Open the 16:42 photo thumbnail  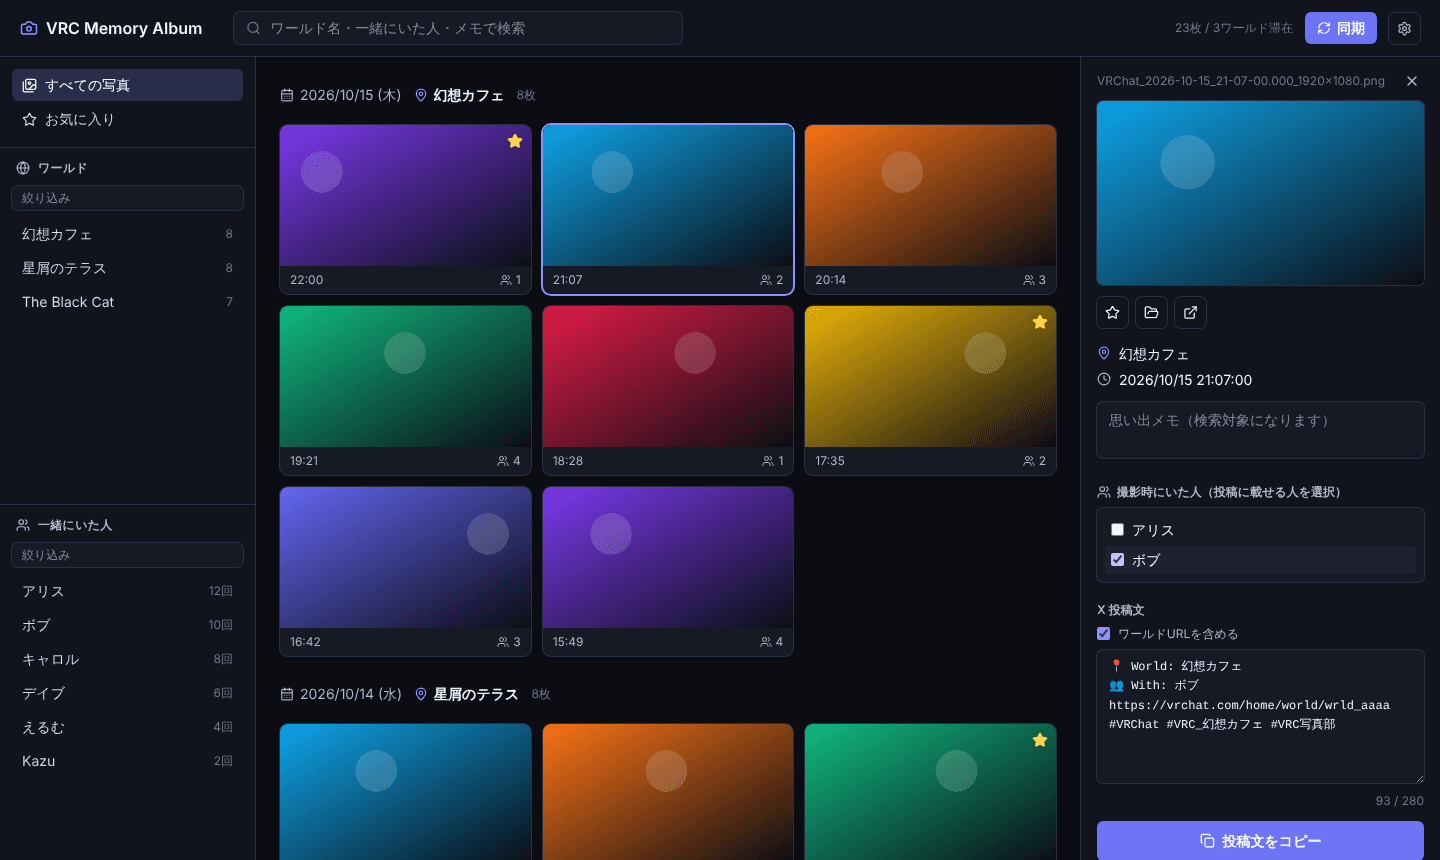[x=405, y=571]
